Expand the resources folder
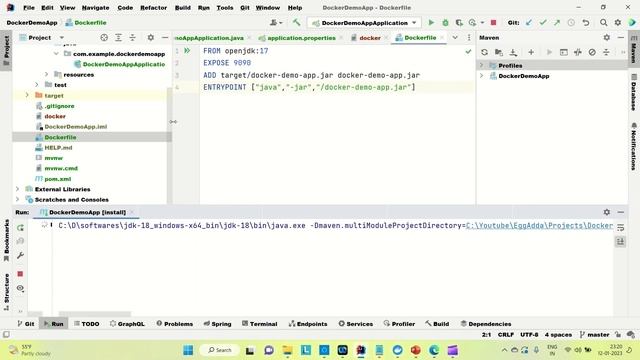 (x=47, y=74)
